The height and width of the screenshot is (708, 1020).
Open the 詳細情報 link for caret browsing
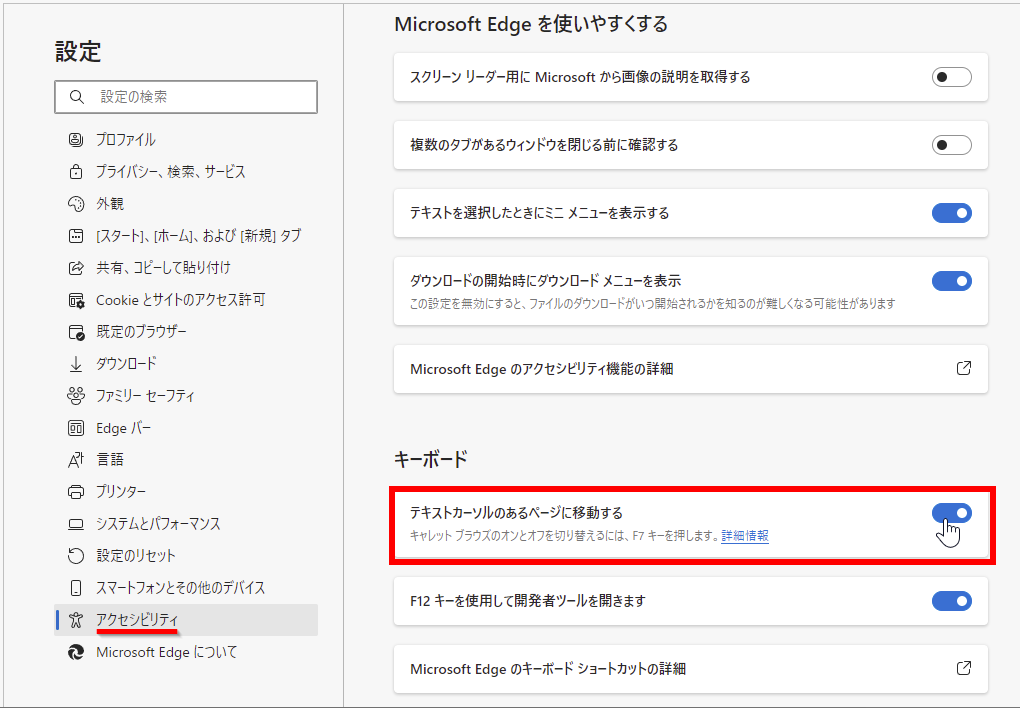point(745,536)
